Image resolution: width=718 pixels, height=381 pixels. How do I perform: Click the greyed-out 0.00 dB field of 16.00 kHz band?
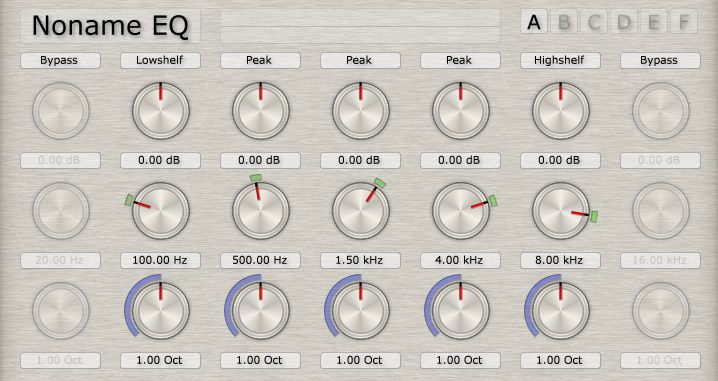click(660, 160)
